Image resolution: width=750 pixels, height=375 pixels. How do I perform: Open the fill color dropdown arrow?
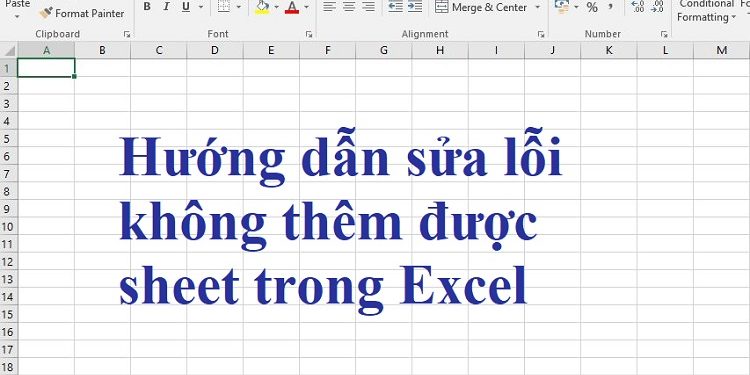pos(276,7)
